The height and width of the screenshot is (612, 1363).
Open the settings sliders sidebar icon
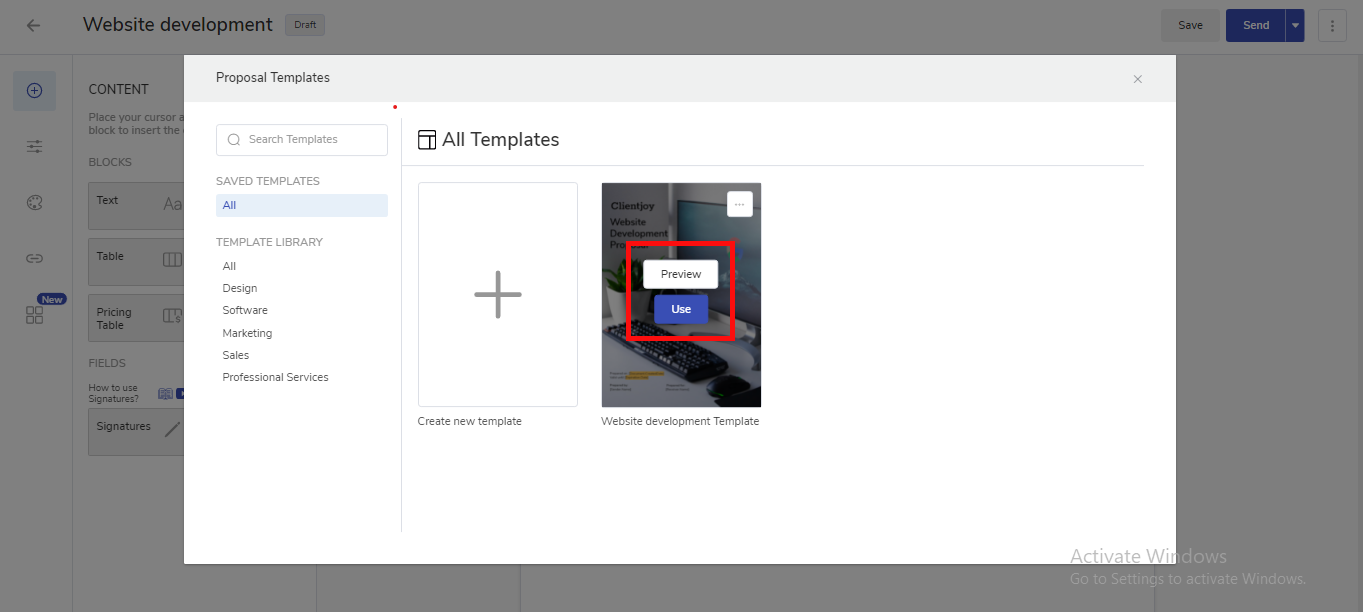coord(34,147)
